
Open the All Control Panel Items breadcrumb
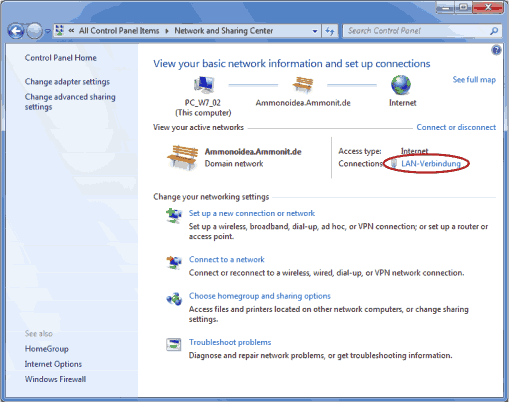click(119, 31)
